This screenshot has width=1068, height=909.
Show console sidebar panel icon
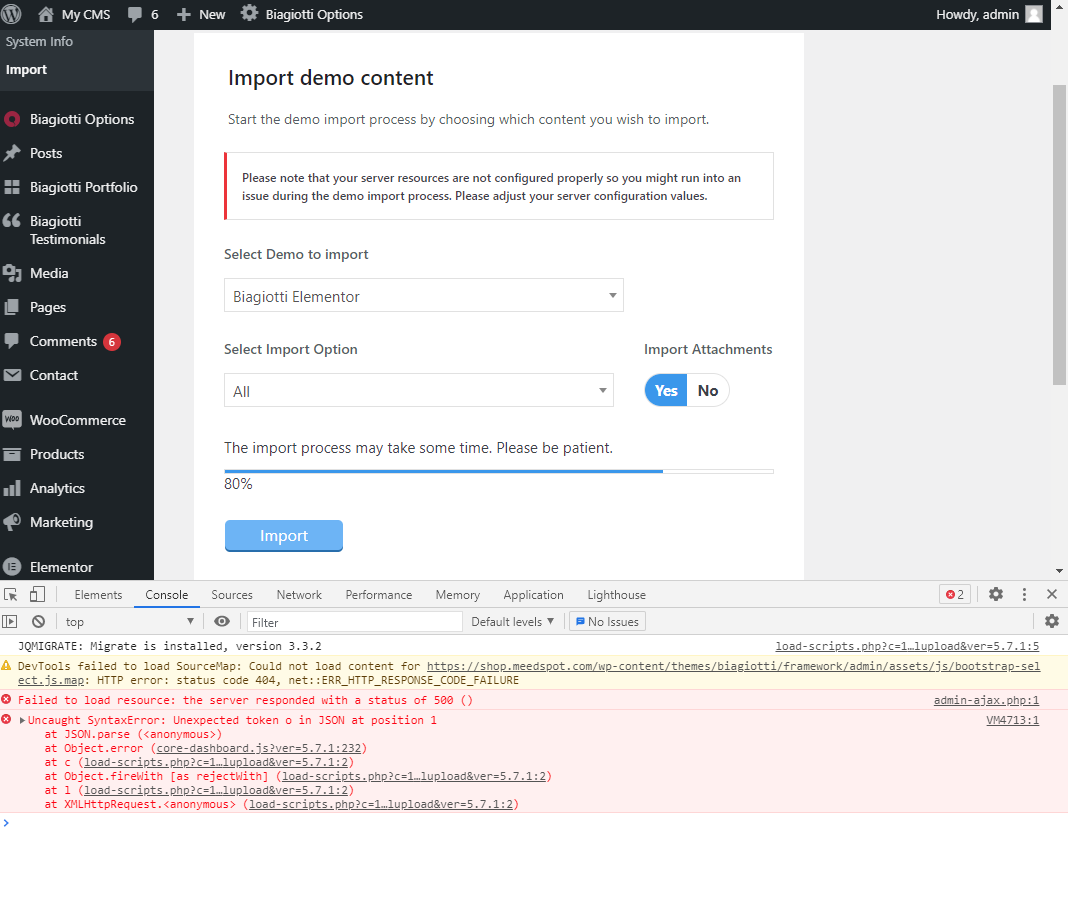tap(10, 622)
